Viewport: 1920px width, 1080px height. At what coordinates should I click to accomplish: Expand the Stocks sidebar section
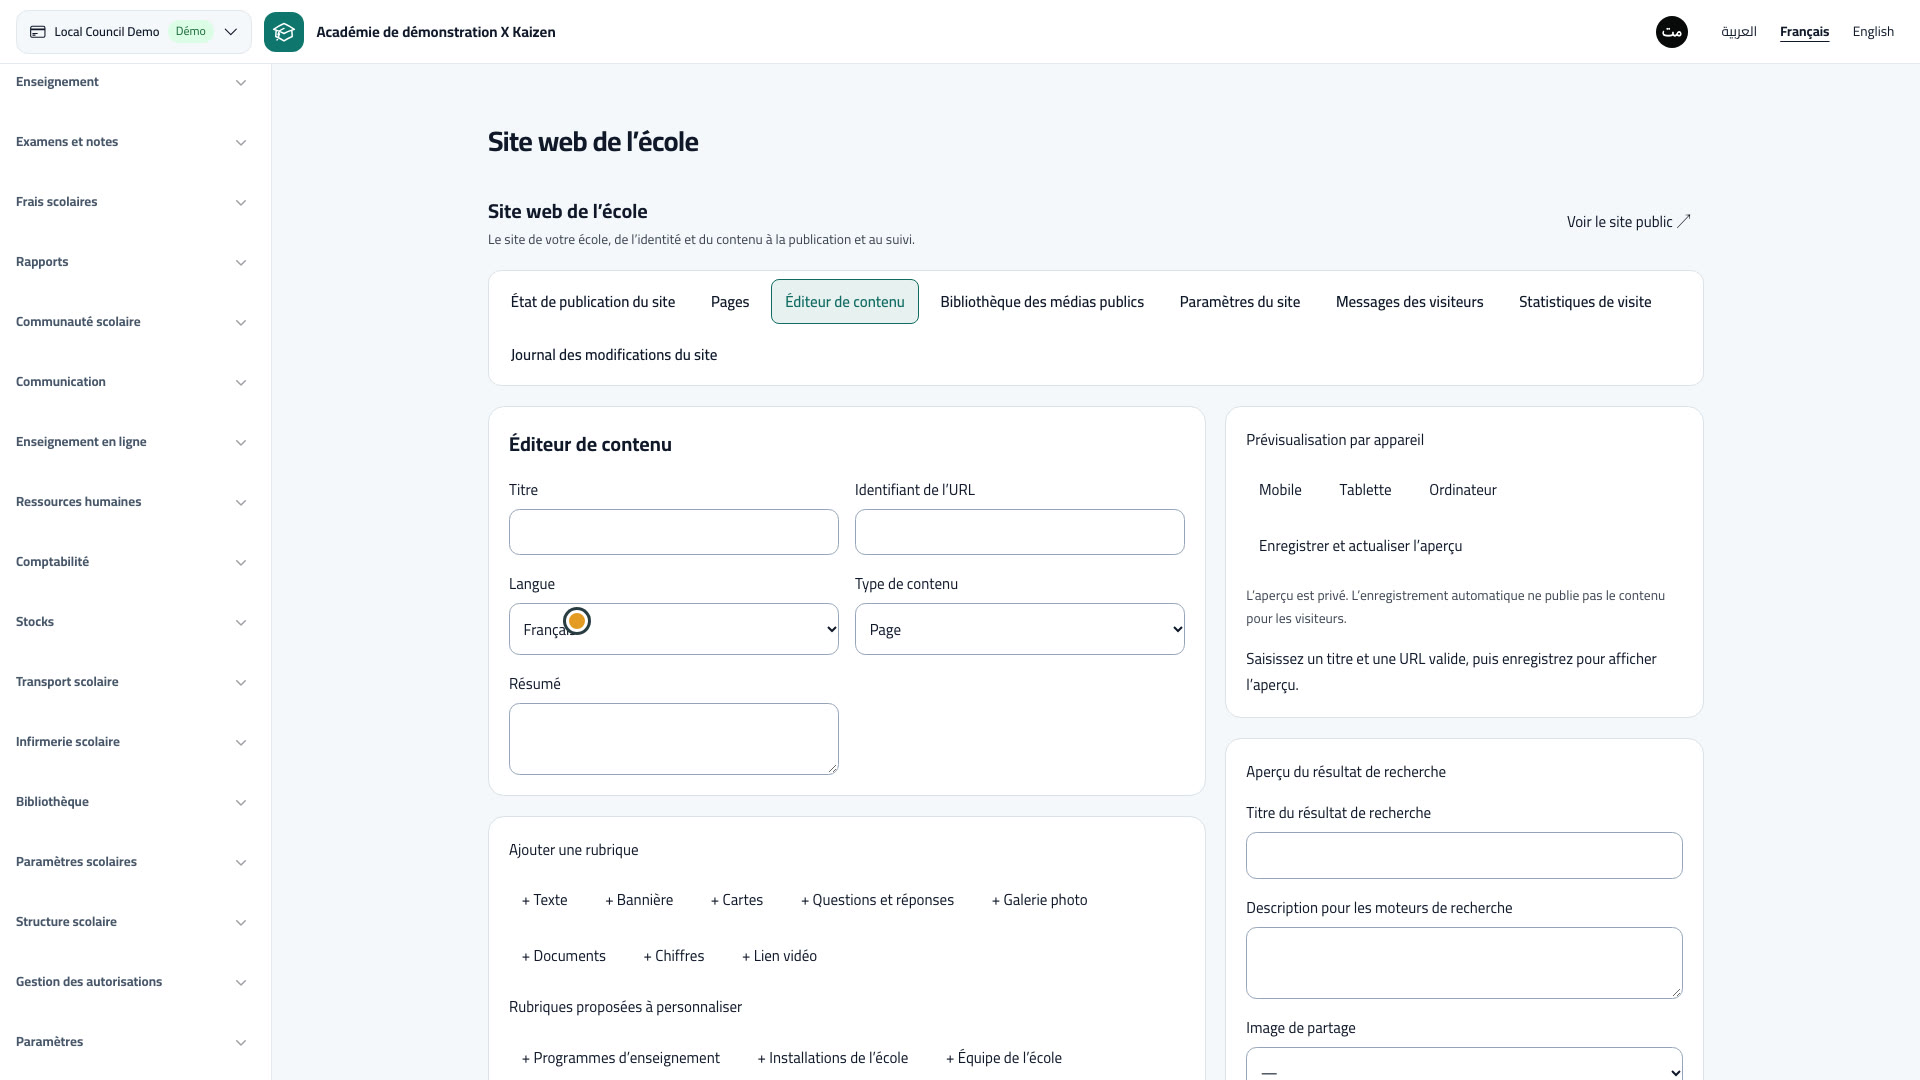click(x=131, y=622)
